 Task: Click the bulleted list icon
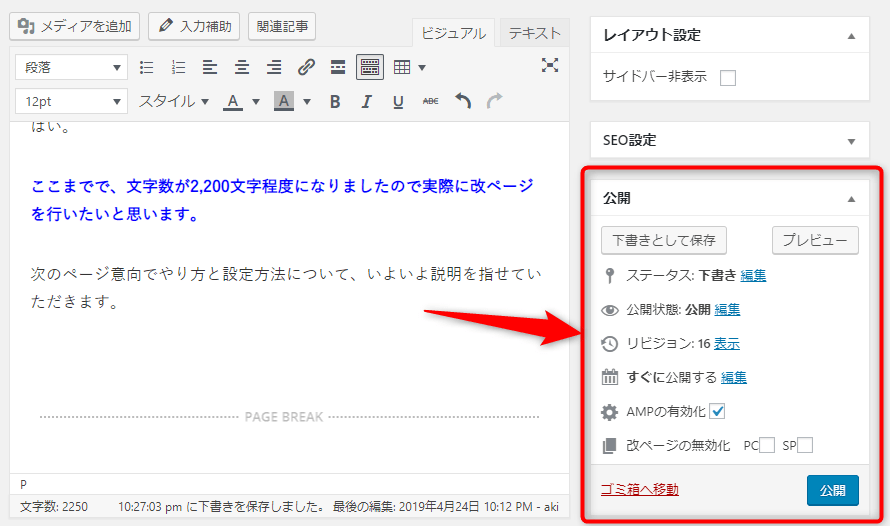pos(147,68)
